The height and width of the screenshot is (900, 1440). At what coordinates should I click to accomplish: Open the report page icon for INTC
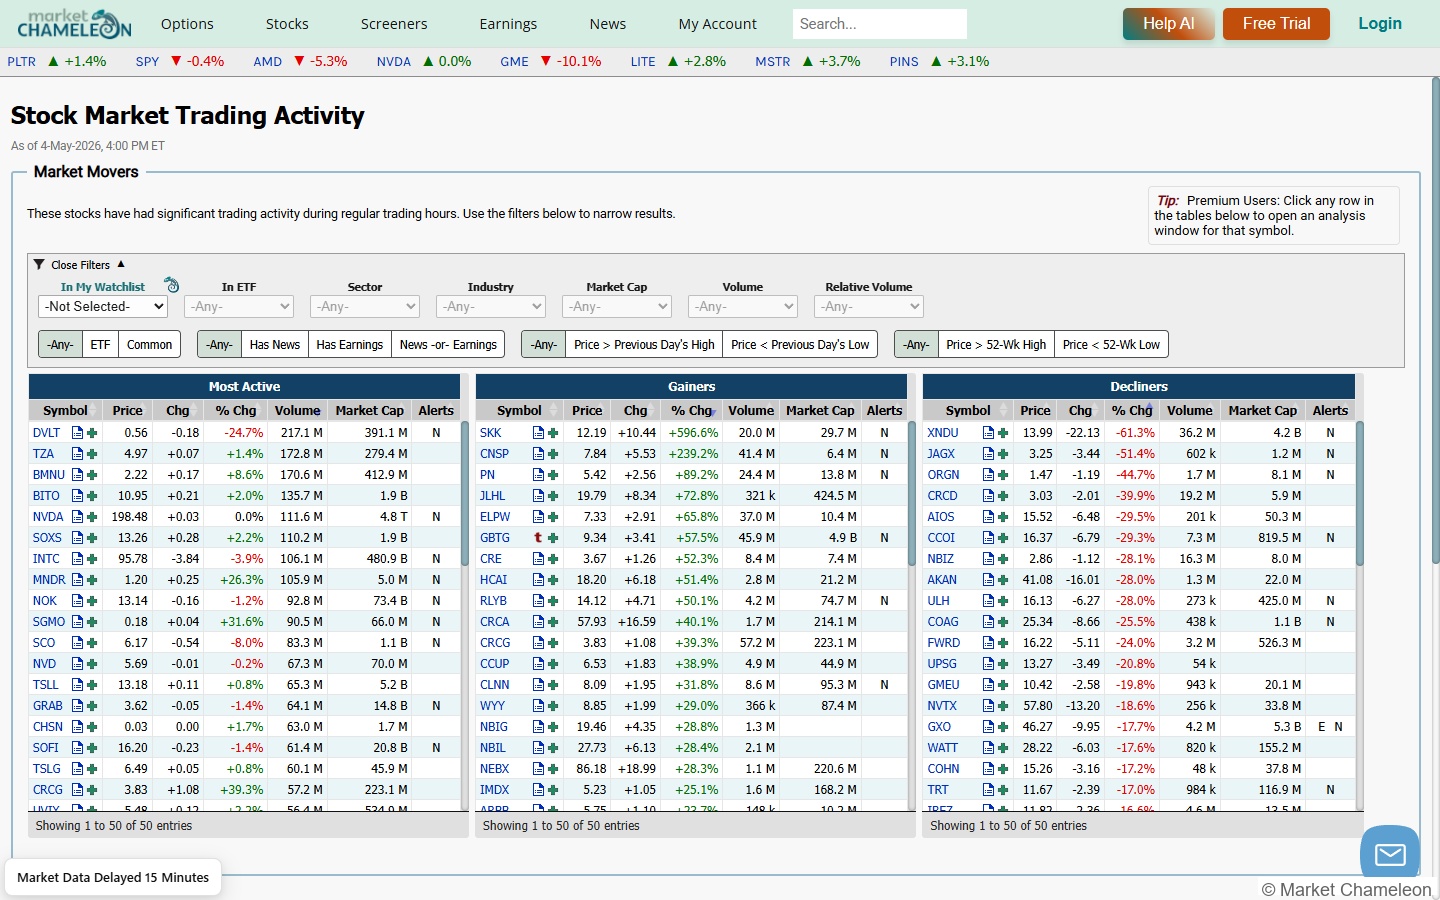(77, 559)
